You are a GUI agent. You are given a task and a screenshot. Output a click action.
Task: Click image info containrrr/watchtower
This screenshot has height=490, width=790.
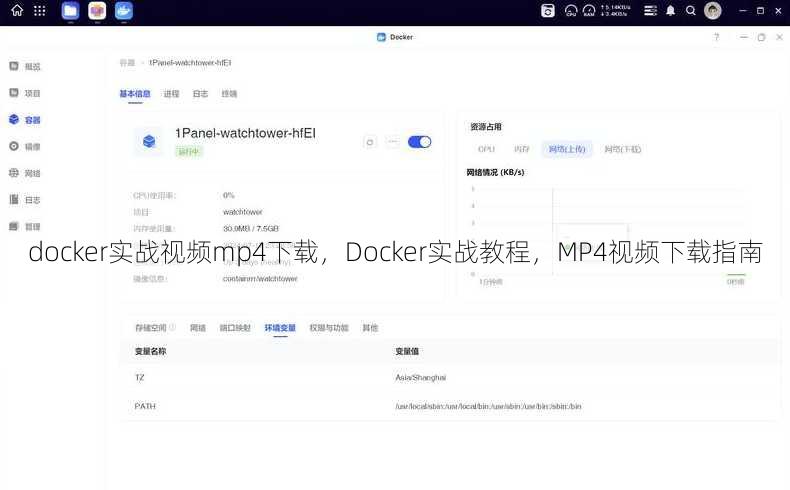260,278
